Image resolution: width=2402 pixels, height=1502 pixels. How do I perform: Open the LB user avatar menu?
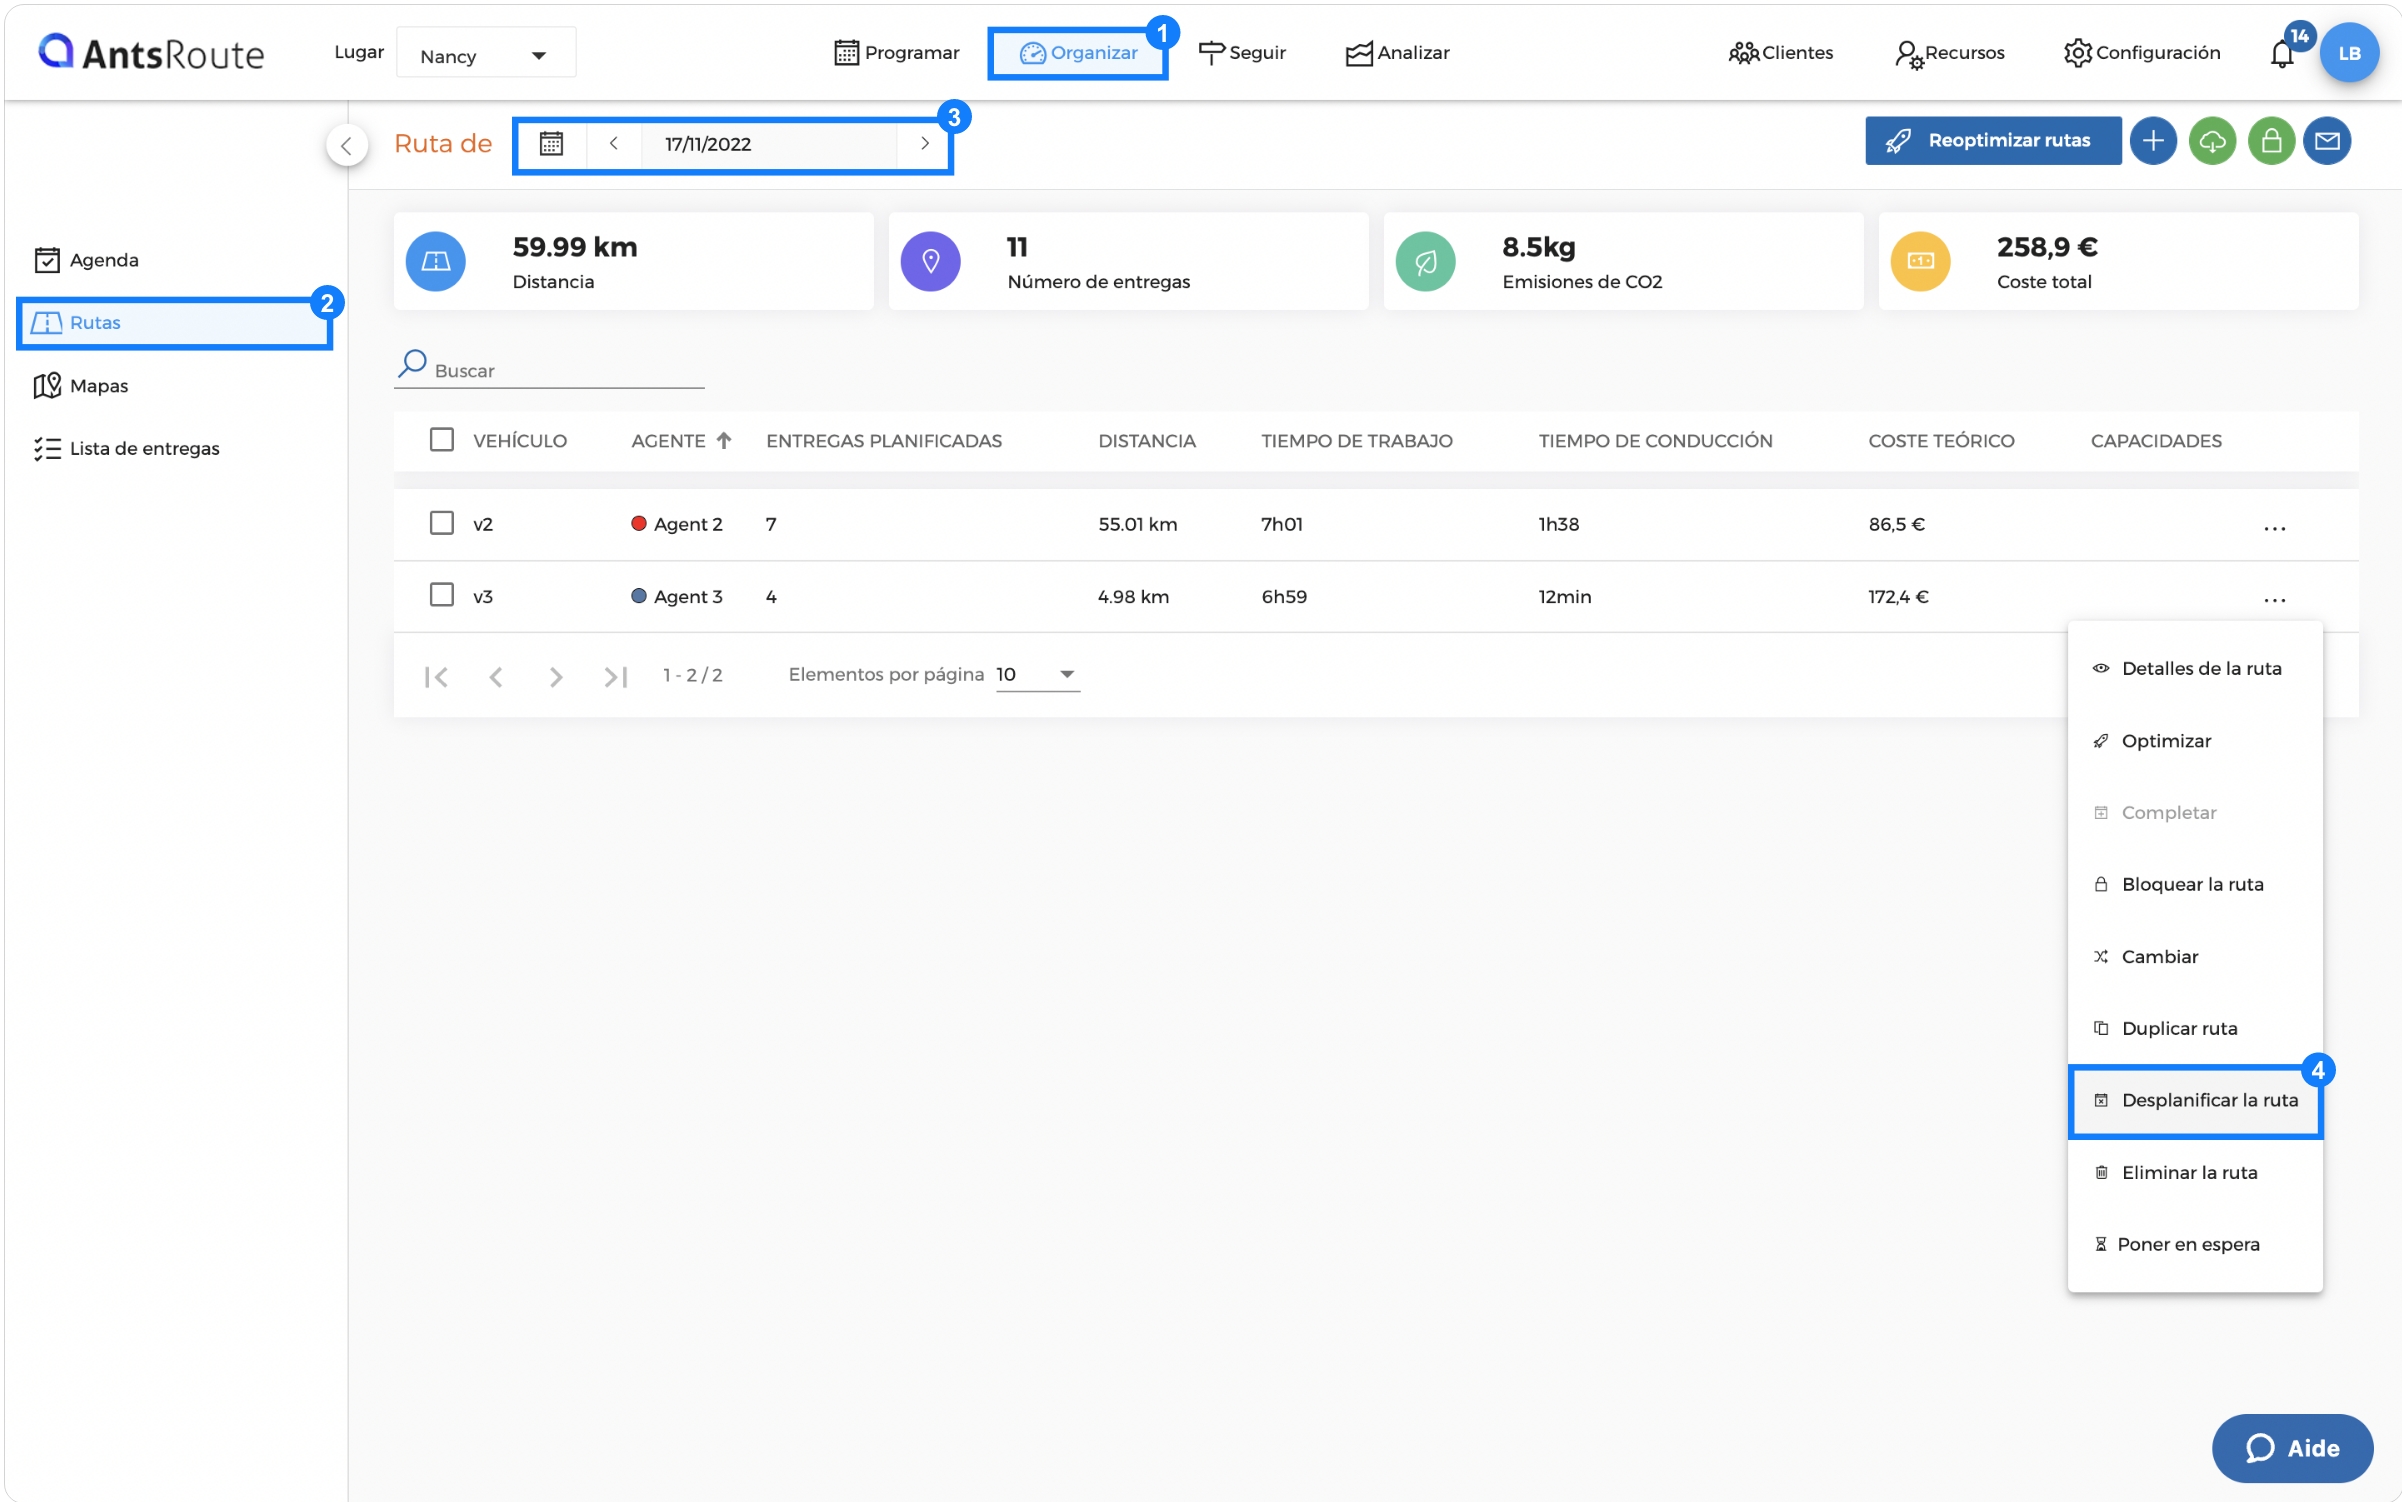(2349, 53)
